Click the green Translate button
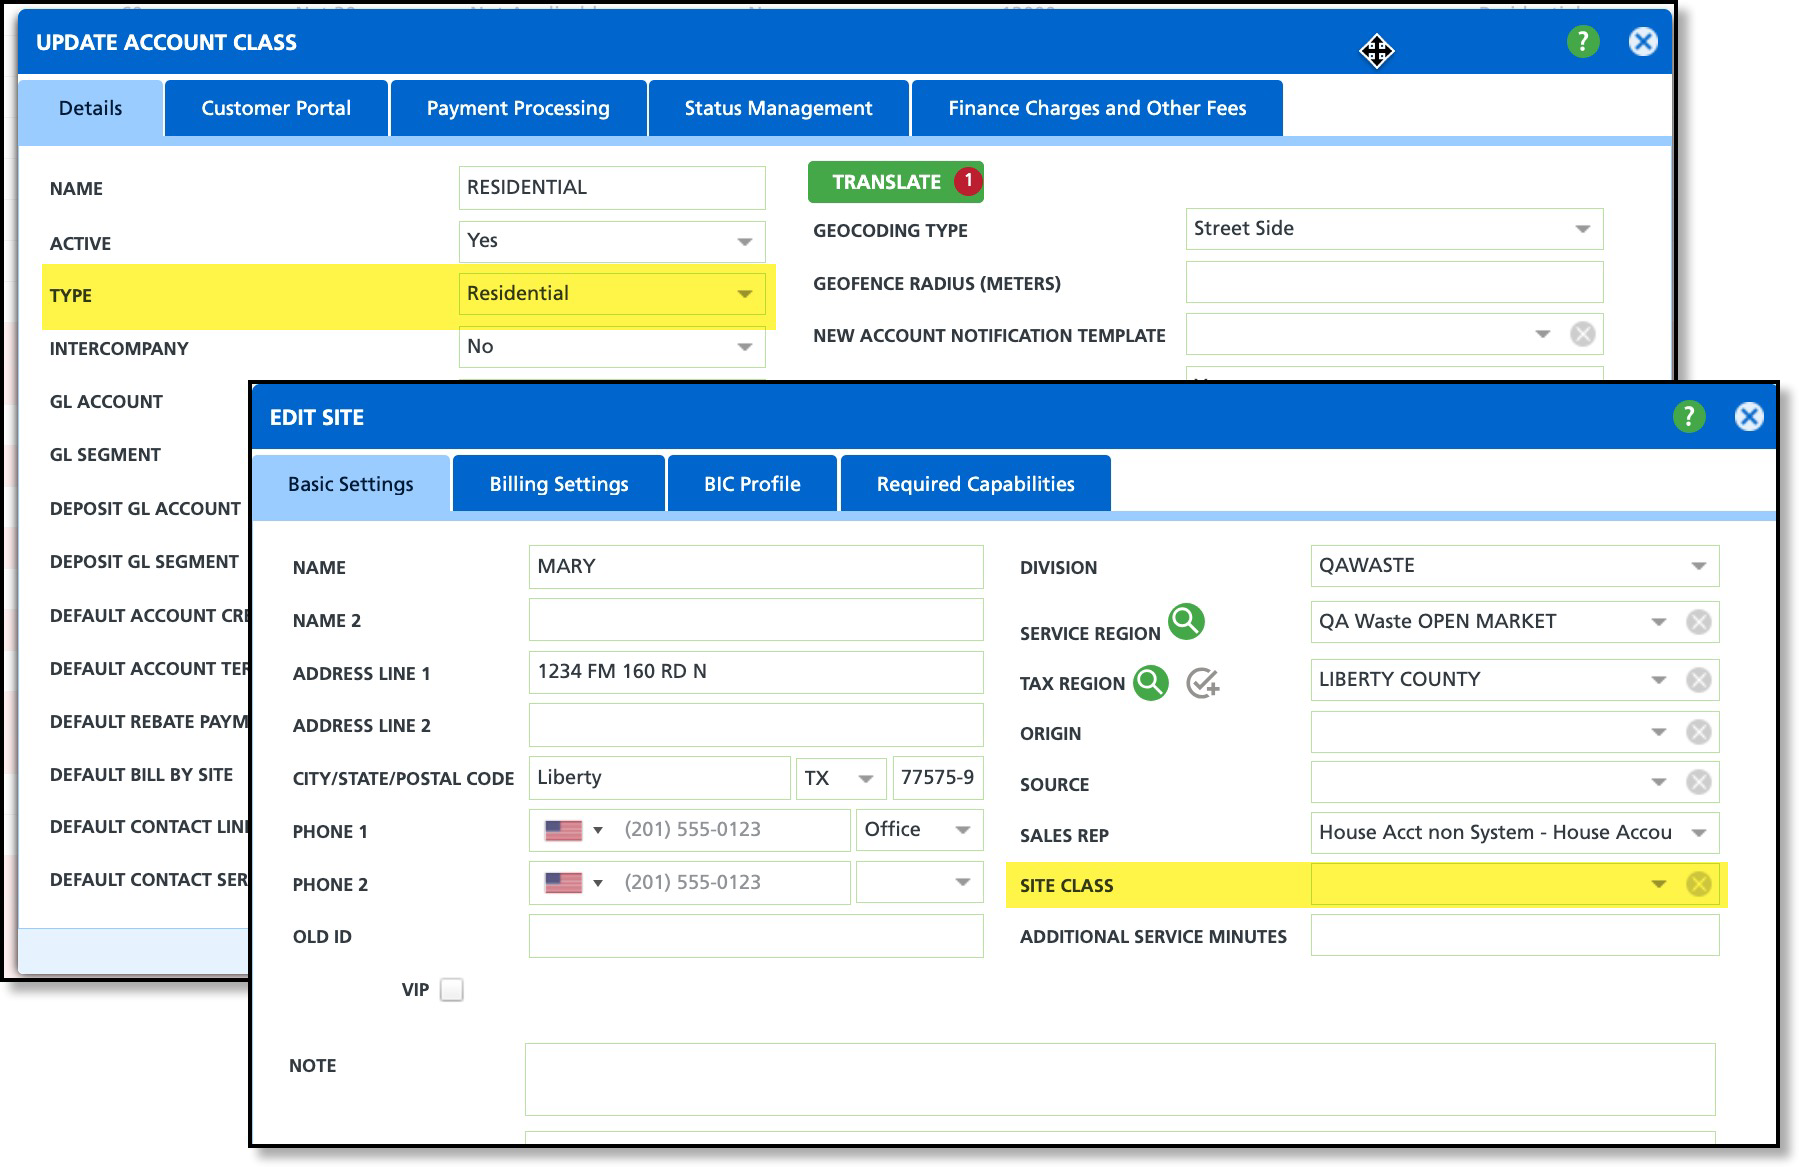 click(886, 182)
